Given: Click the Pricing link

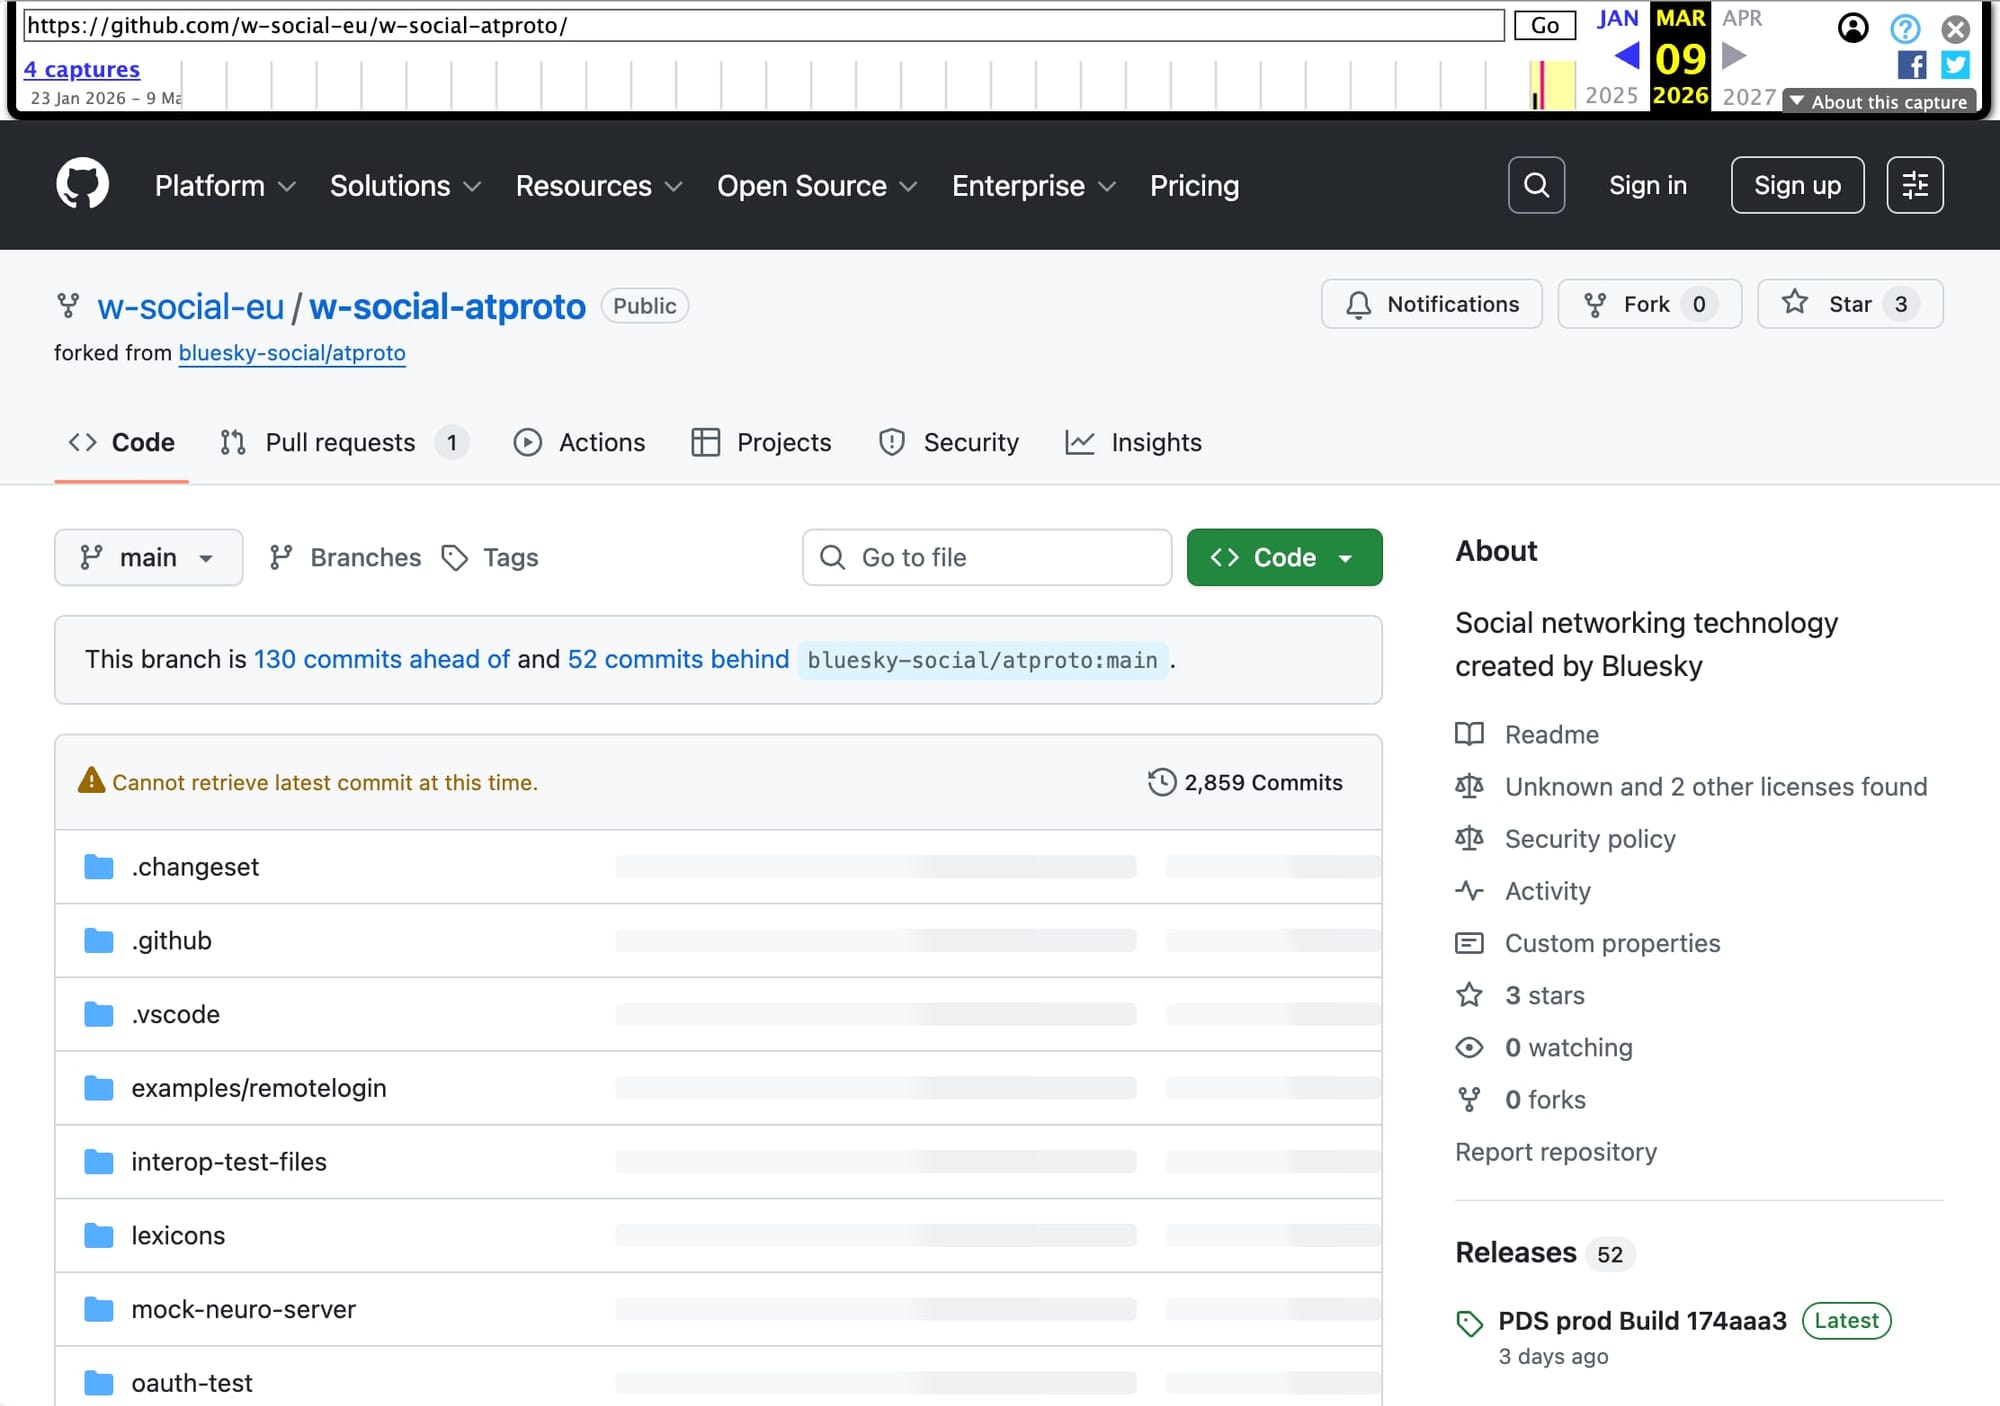Looking at the screenshot, I should pyautogui.click(x=1194, y=186).
